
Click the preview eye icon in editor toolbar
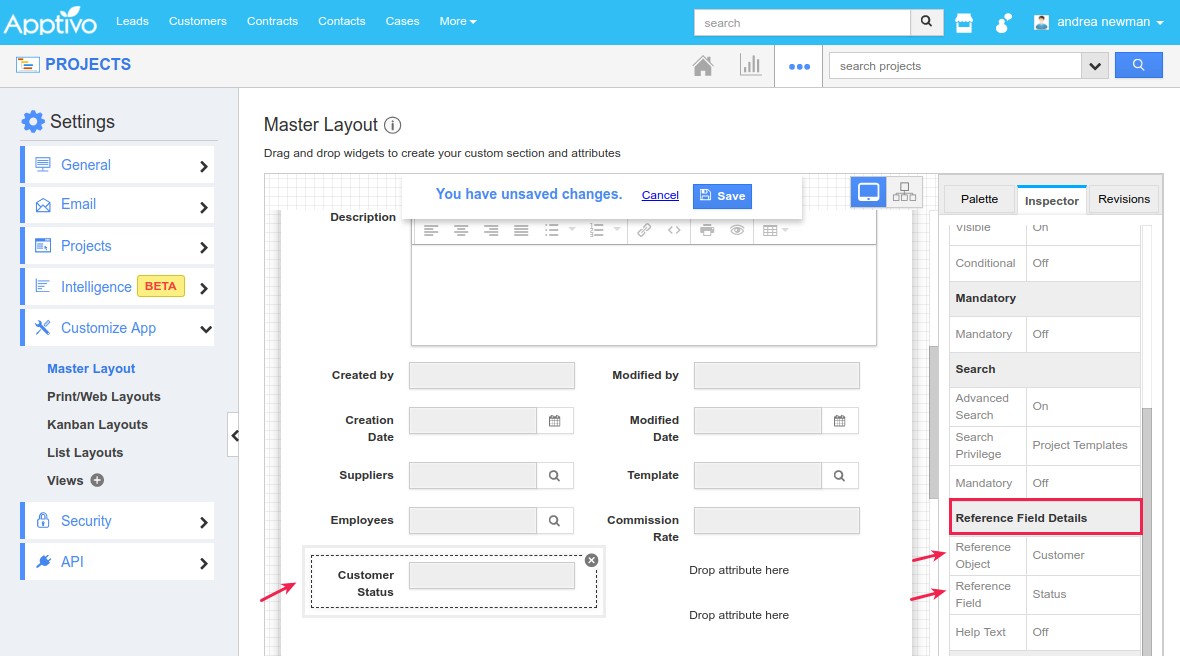pos(739,230)
